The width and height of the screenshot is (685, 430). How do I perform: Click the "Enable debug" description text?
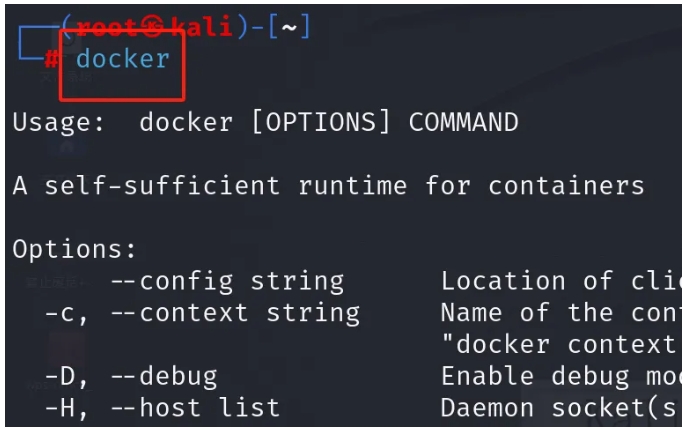535,376
